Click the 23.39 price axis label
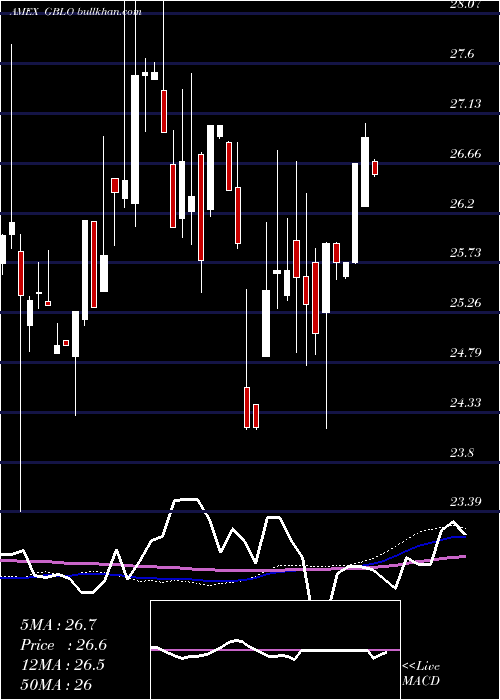 pos(466,502)
